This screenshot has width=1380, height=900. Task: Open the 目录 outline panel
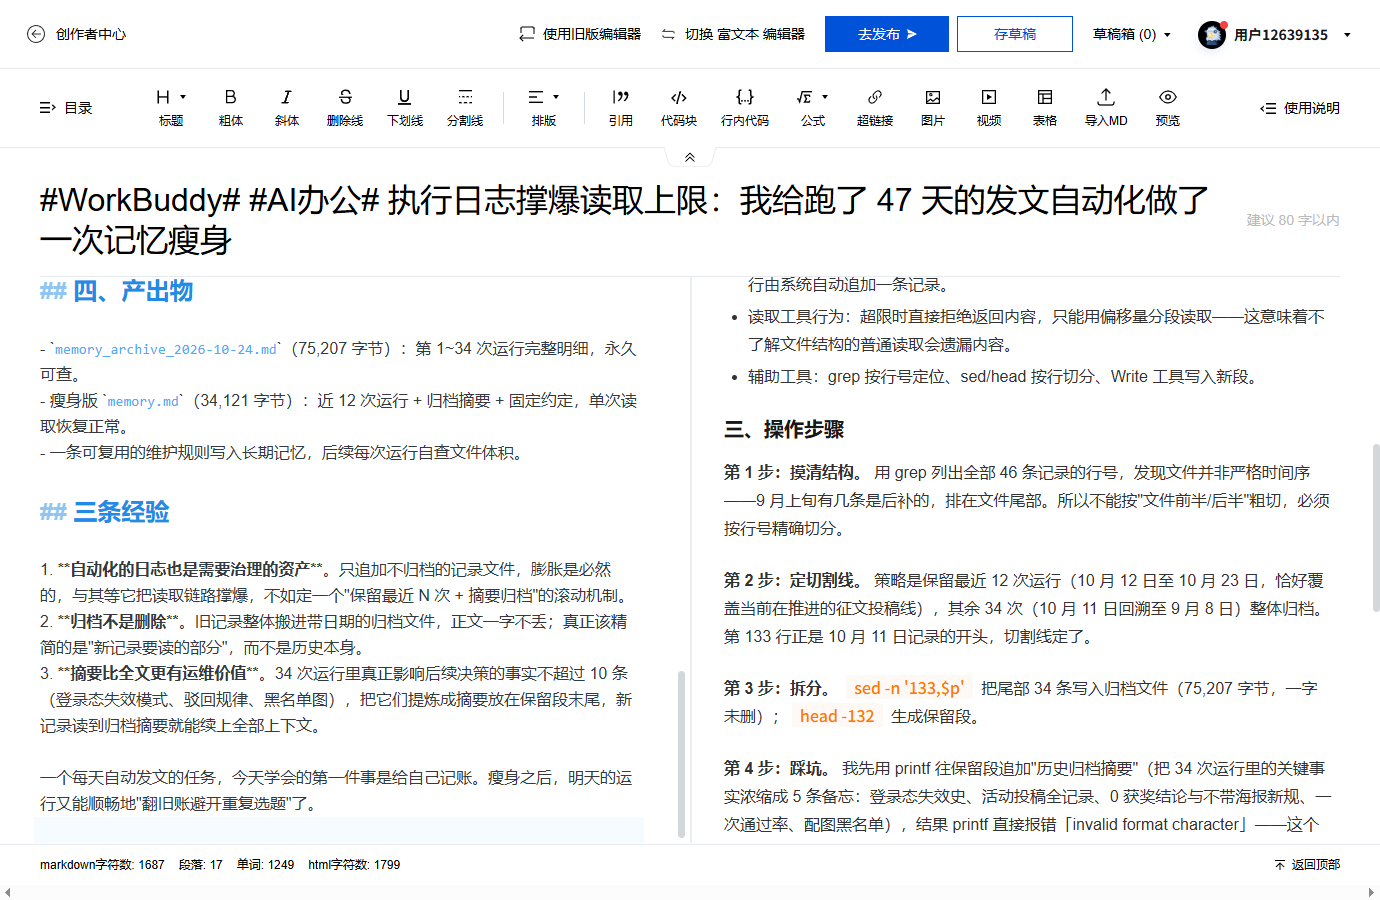[65, 108]
